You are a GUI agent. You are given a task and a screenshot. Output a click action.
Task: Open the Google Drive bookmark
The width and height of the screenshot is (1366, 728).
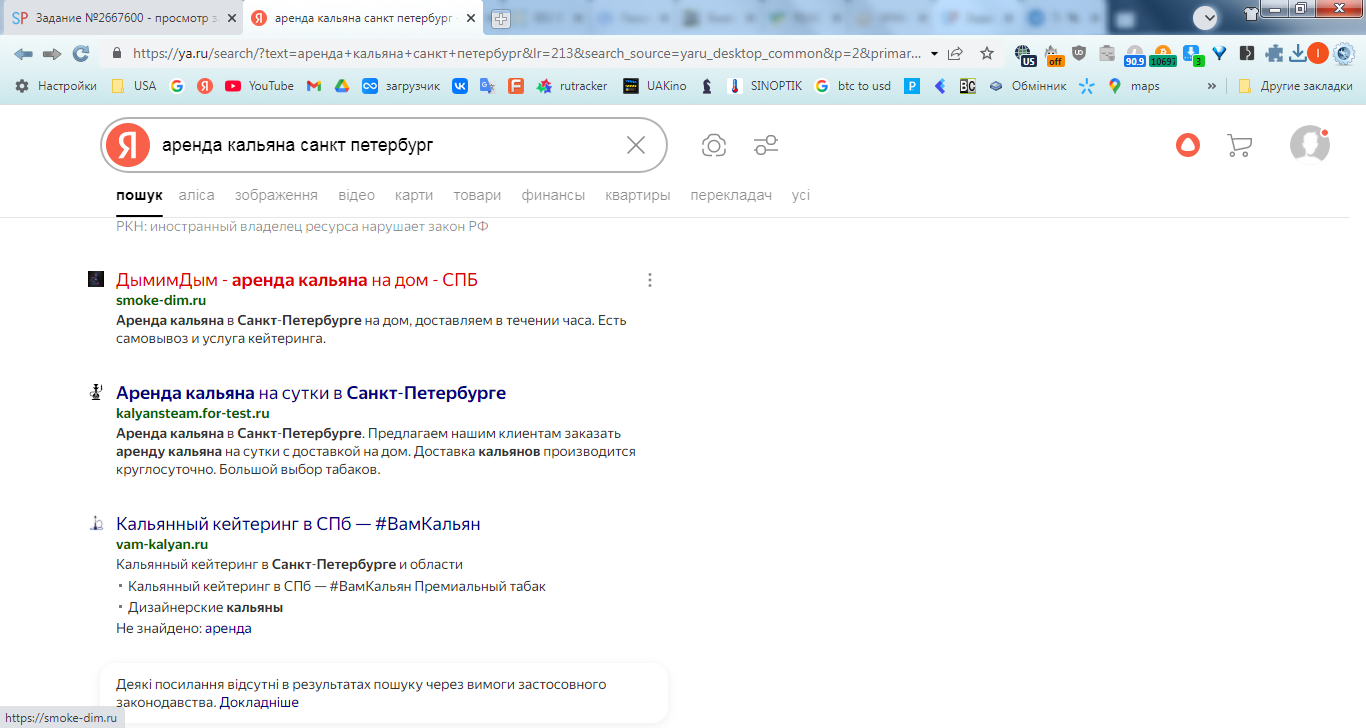point(342,86)
